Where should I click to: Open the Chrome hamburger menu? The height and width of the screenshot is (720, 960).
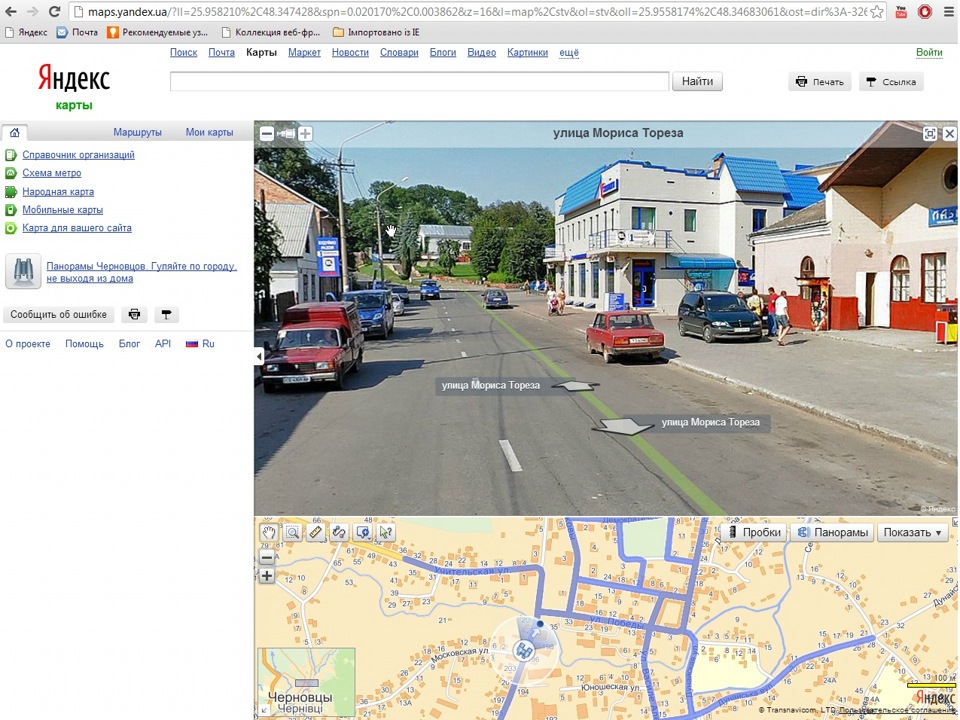click(x=949, y=12)
